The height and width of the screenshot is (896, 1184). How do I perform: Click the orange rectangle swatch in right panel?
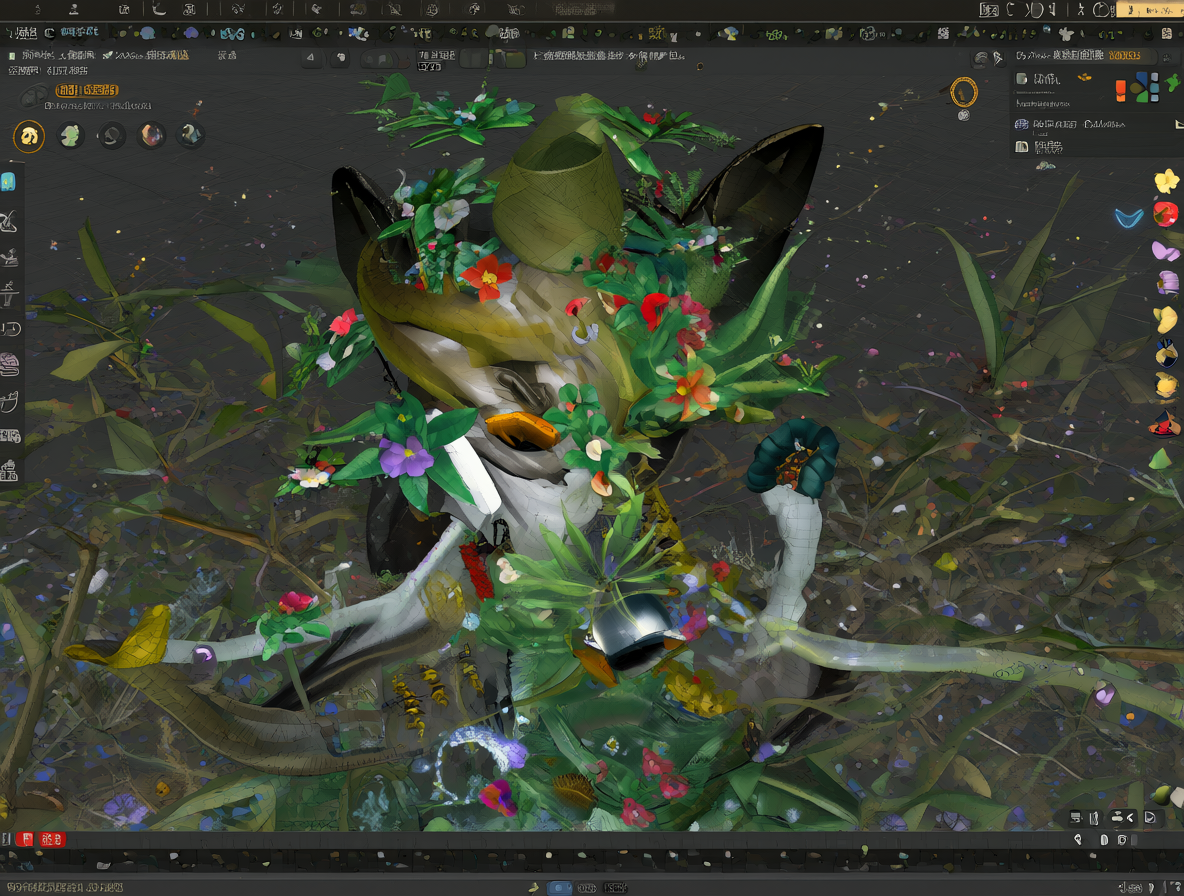point(1121,91)
